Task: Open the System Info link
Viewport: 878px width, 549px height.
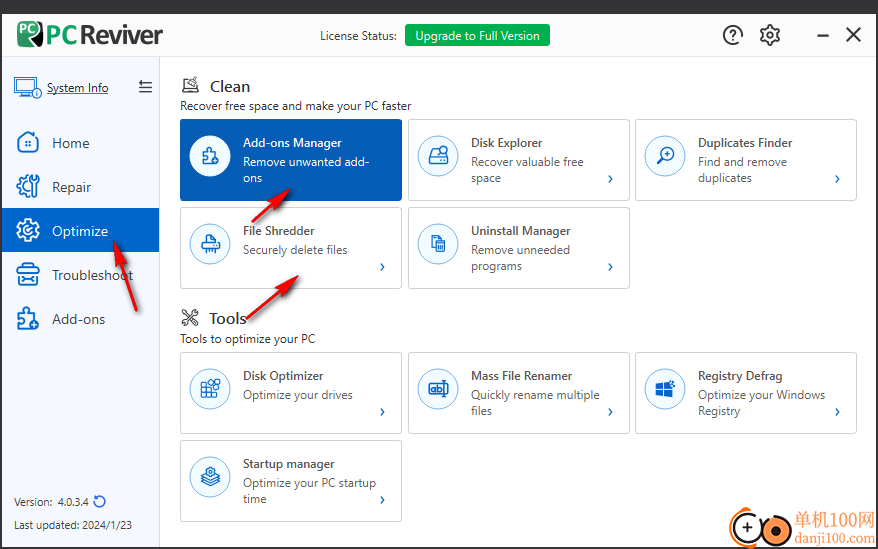Action: 77,88
